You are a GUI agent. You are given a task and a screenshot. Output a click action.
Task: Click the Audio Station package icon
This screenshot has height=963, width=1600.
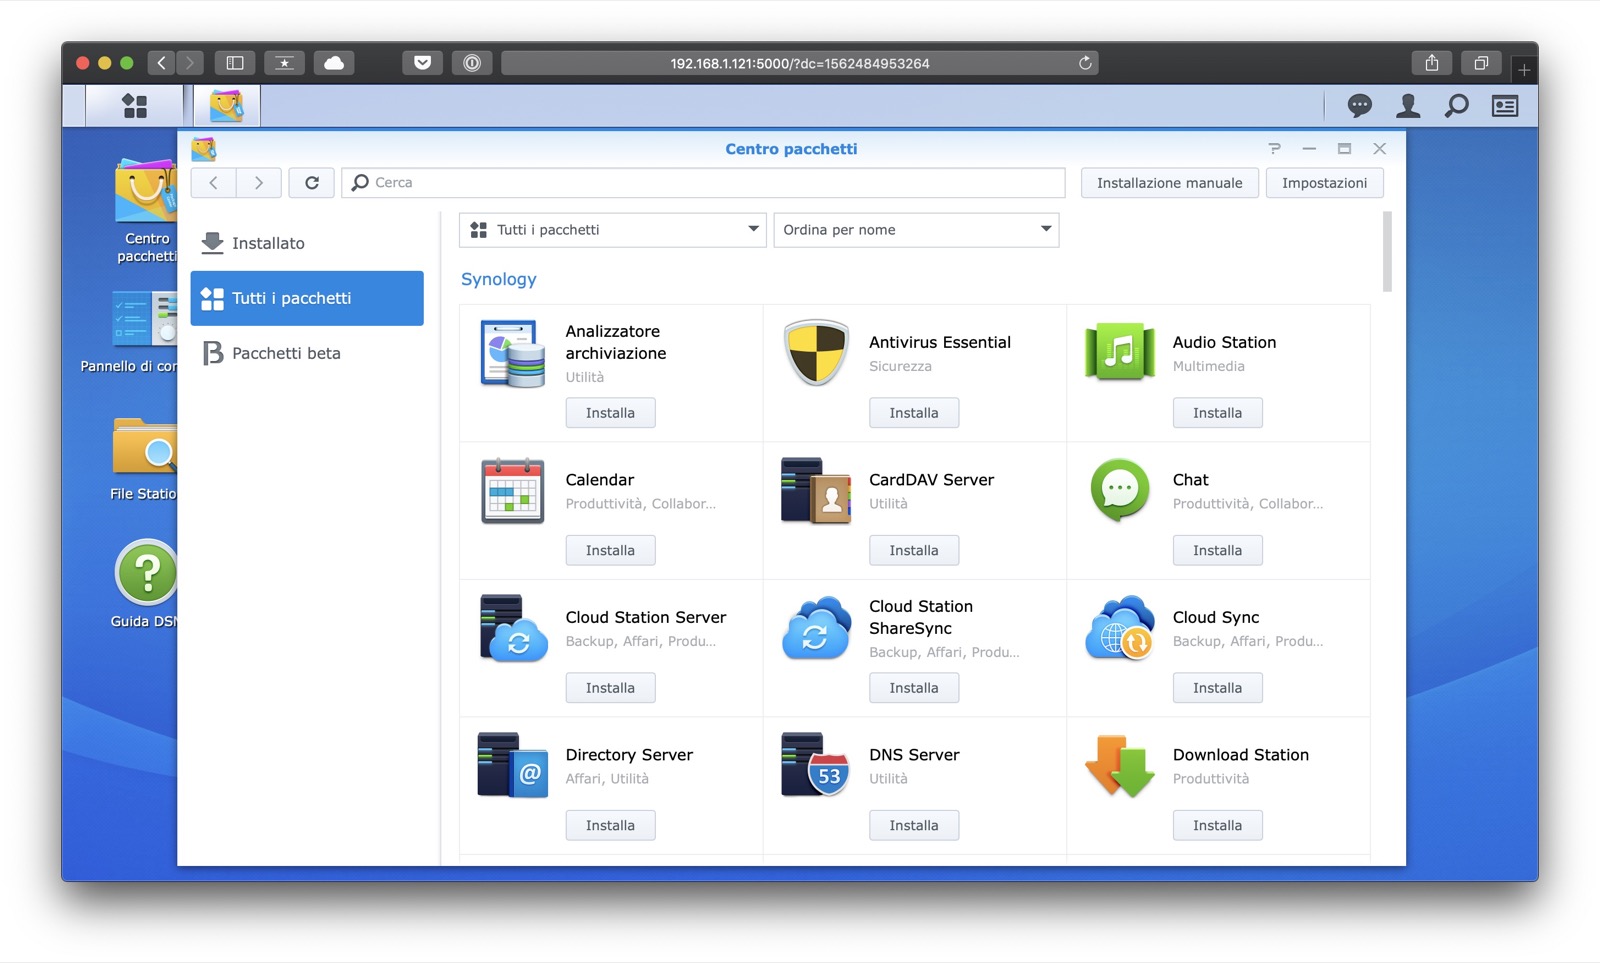1119,352
